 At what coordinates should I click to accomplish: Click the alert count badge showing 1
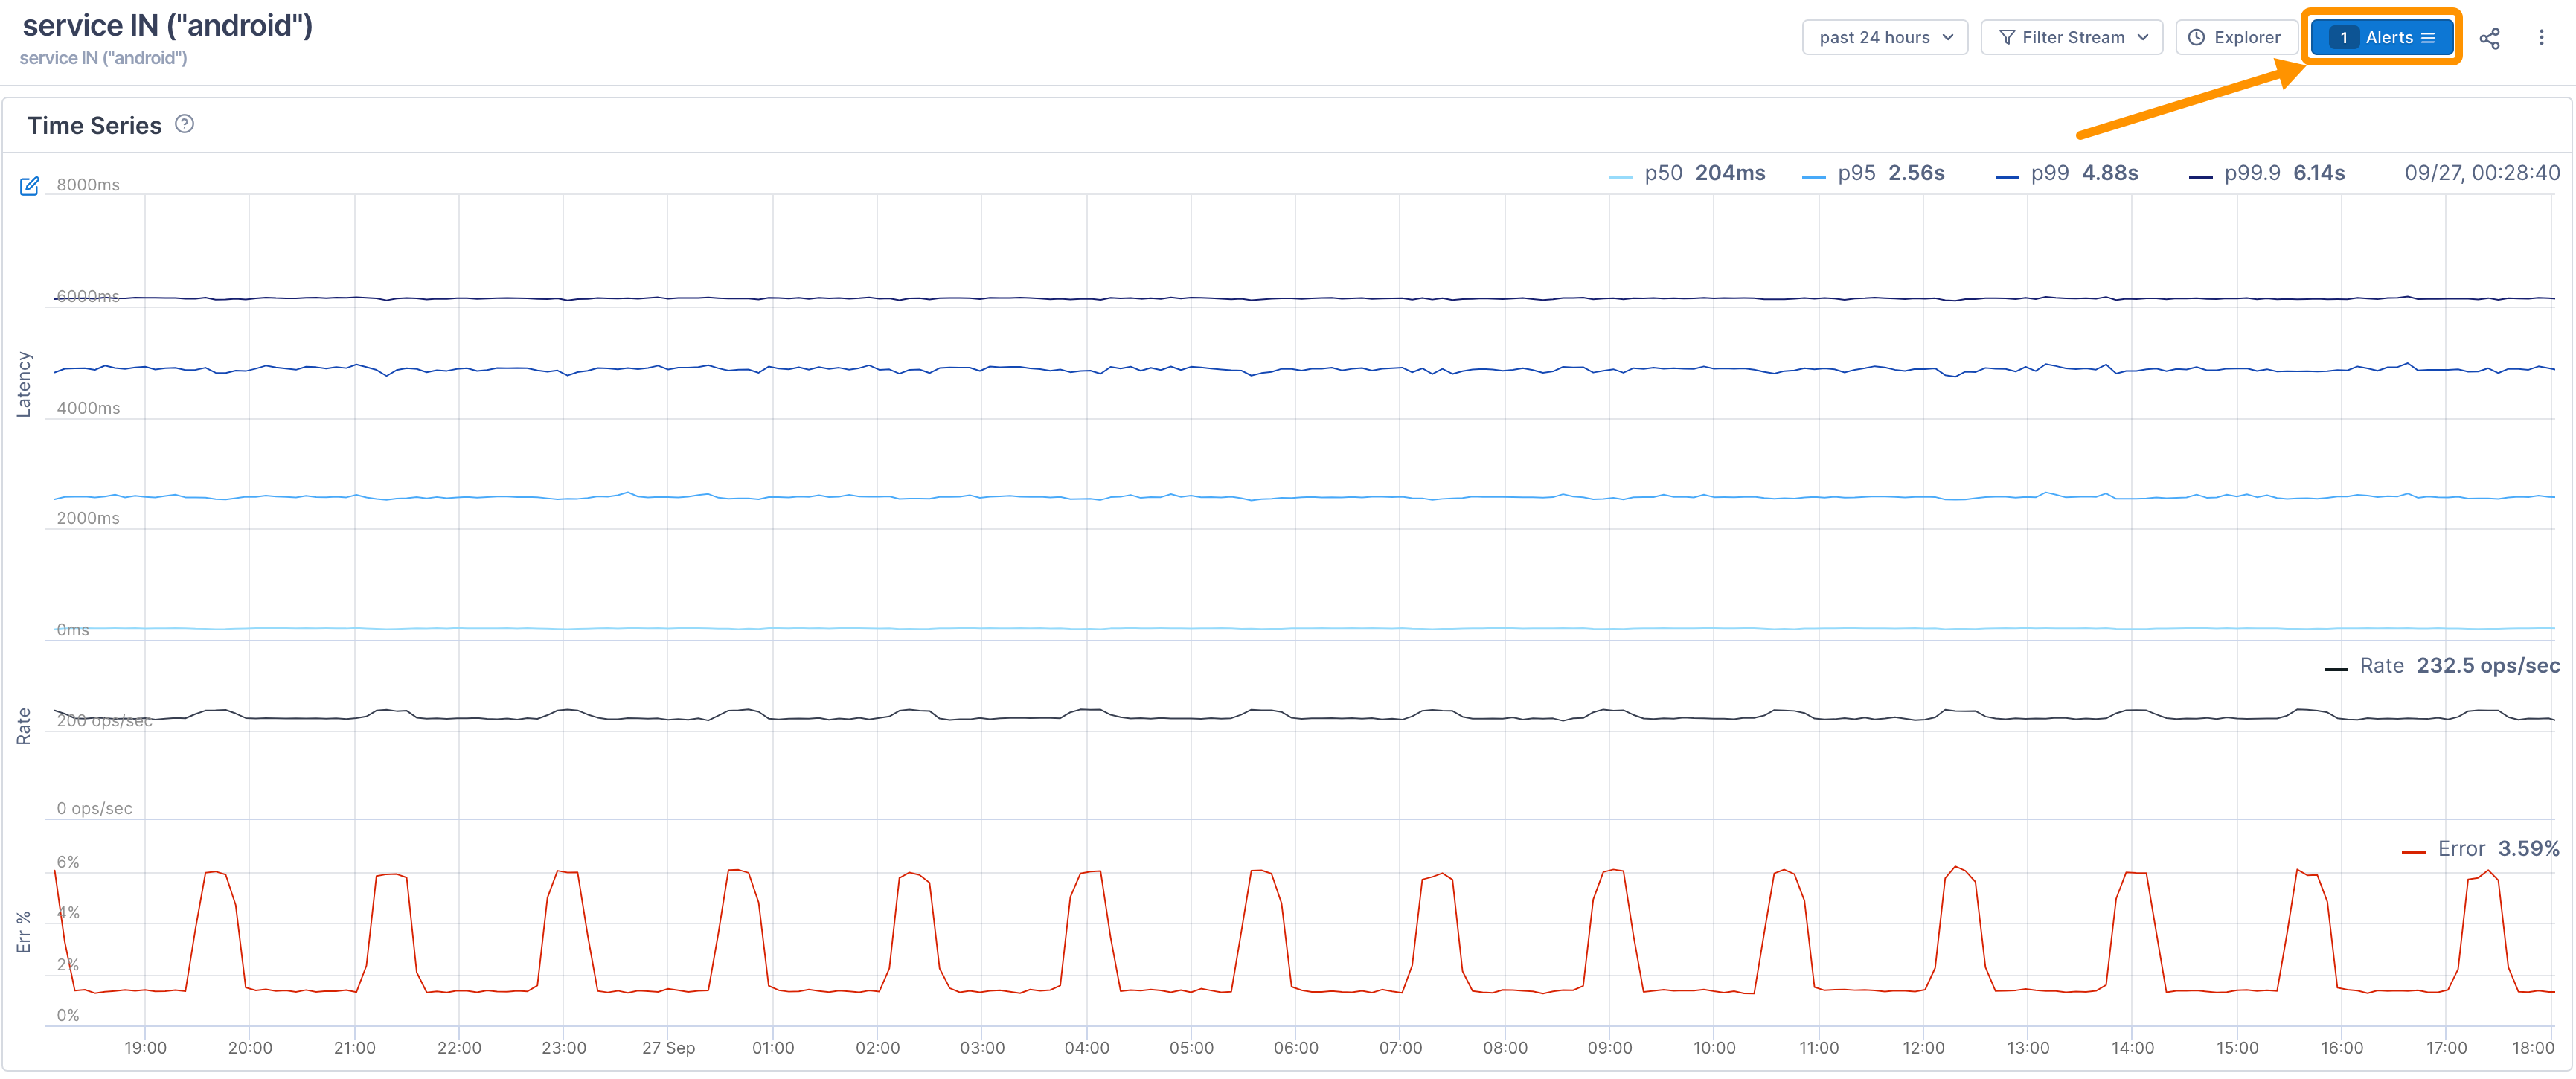[2343, 38]
